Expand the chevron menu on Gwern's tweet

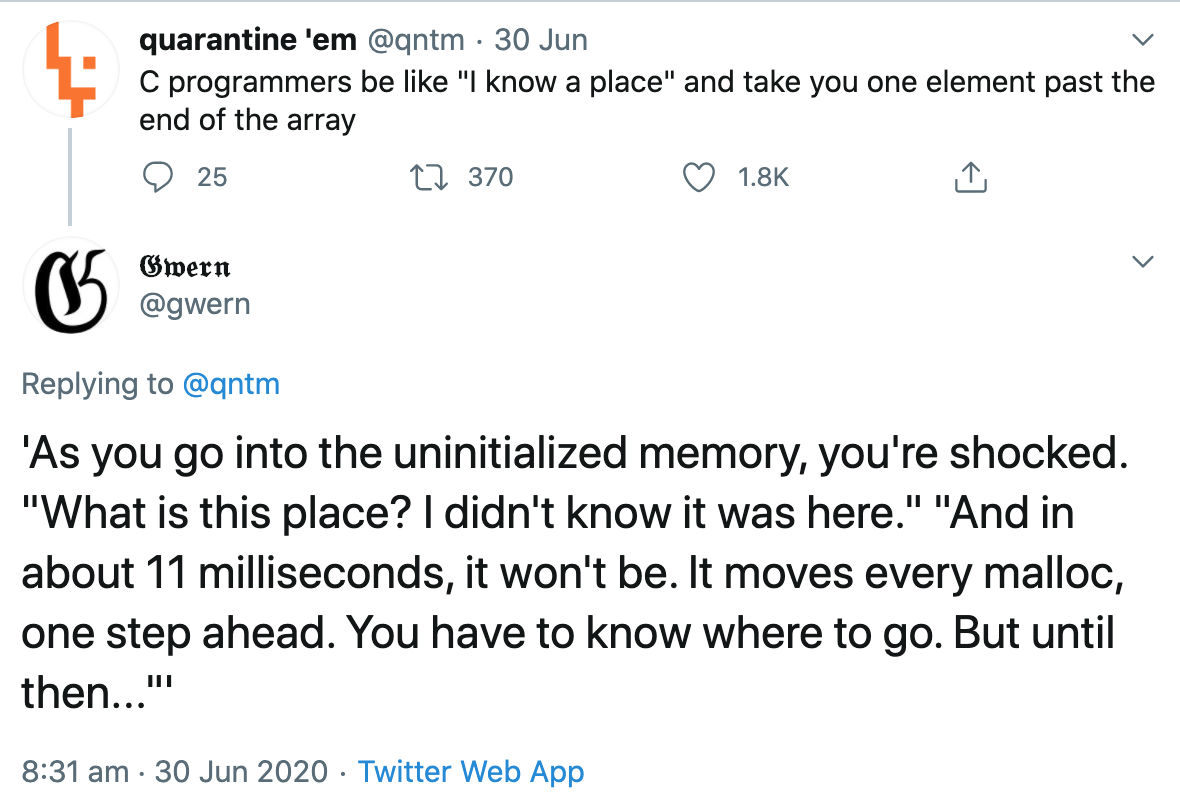pyautogui.click(x=1142, y=261)
